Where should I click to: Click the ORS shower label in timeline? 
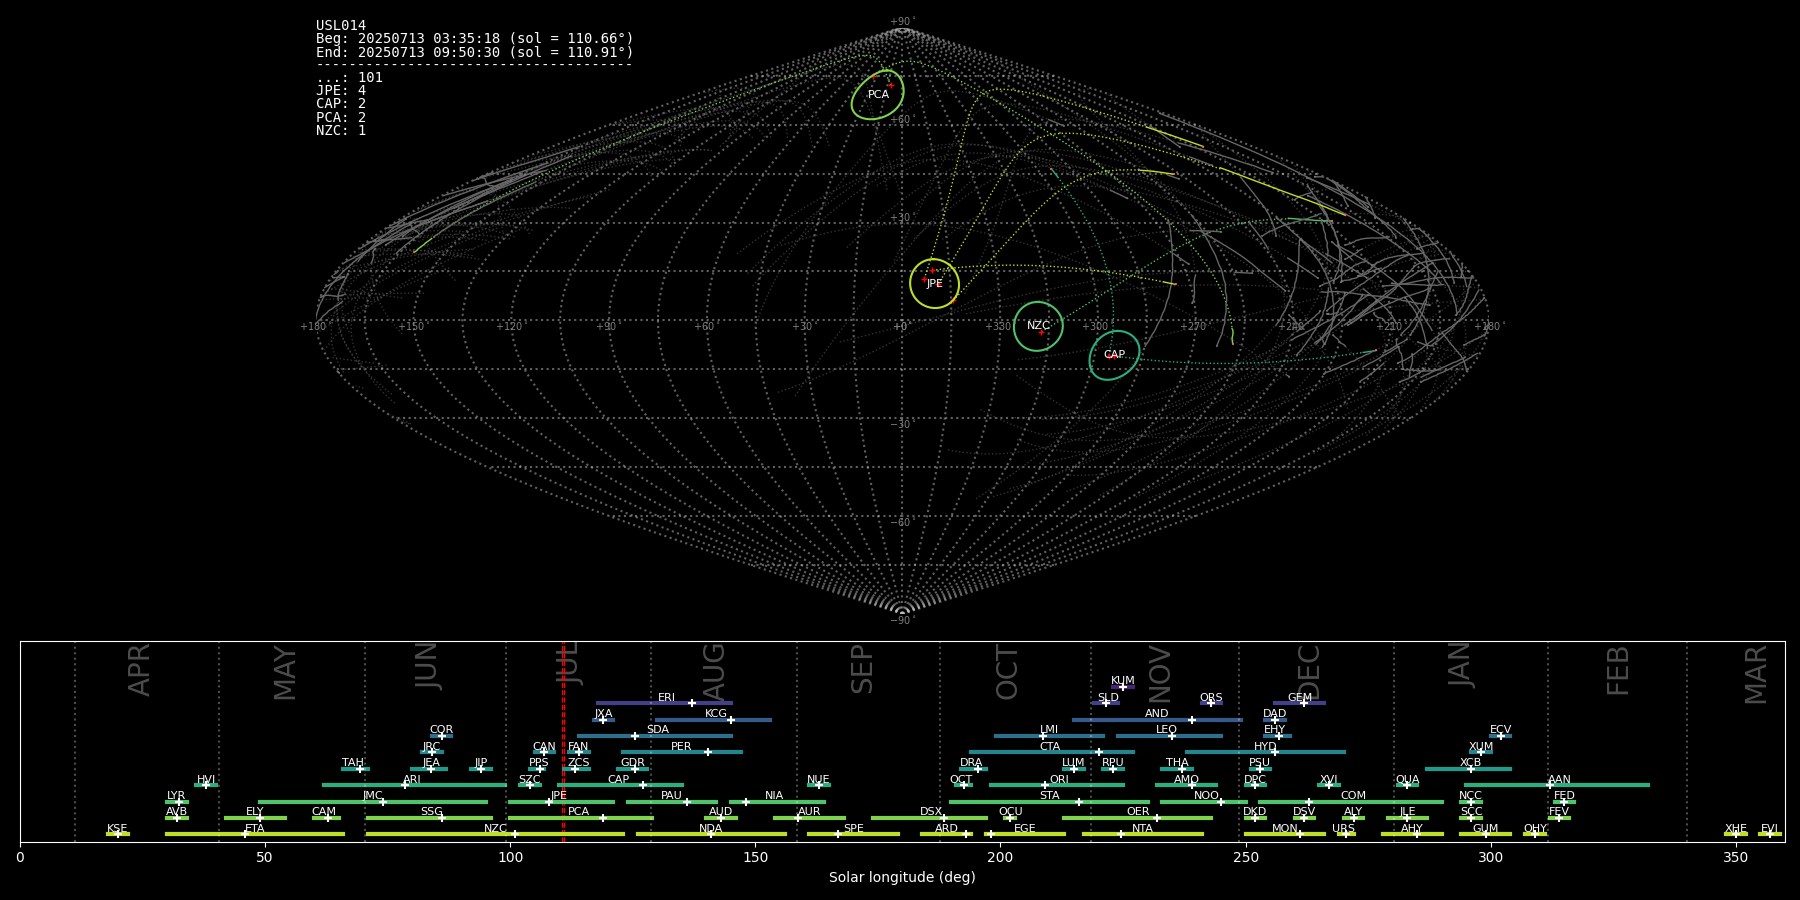click(x=1211, y=698)
